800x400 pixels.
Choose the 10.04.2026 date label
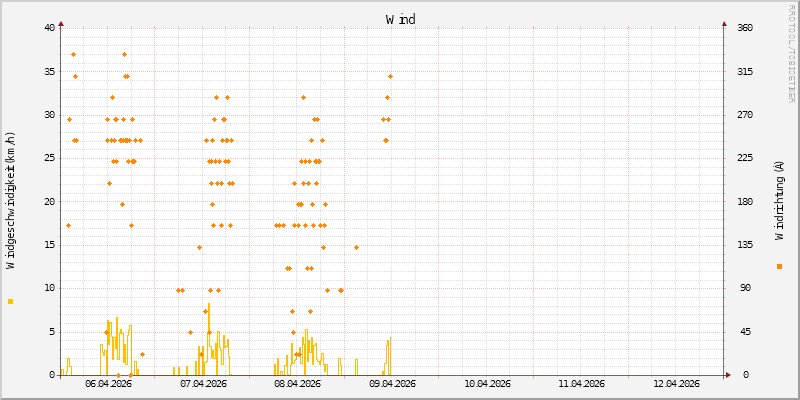(486, 384)
